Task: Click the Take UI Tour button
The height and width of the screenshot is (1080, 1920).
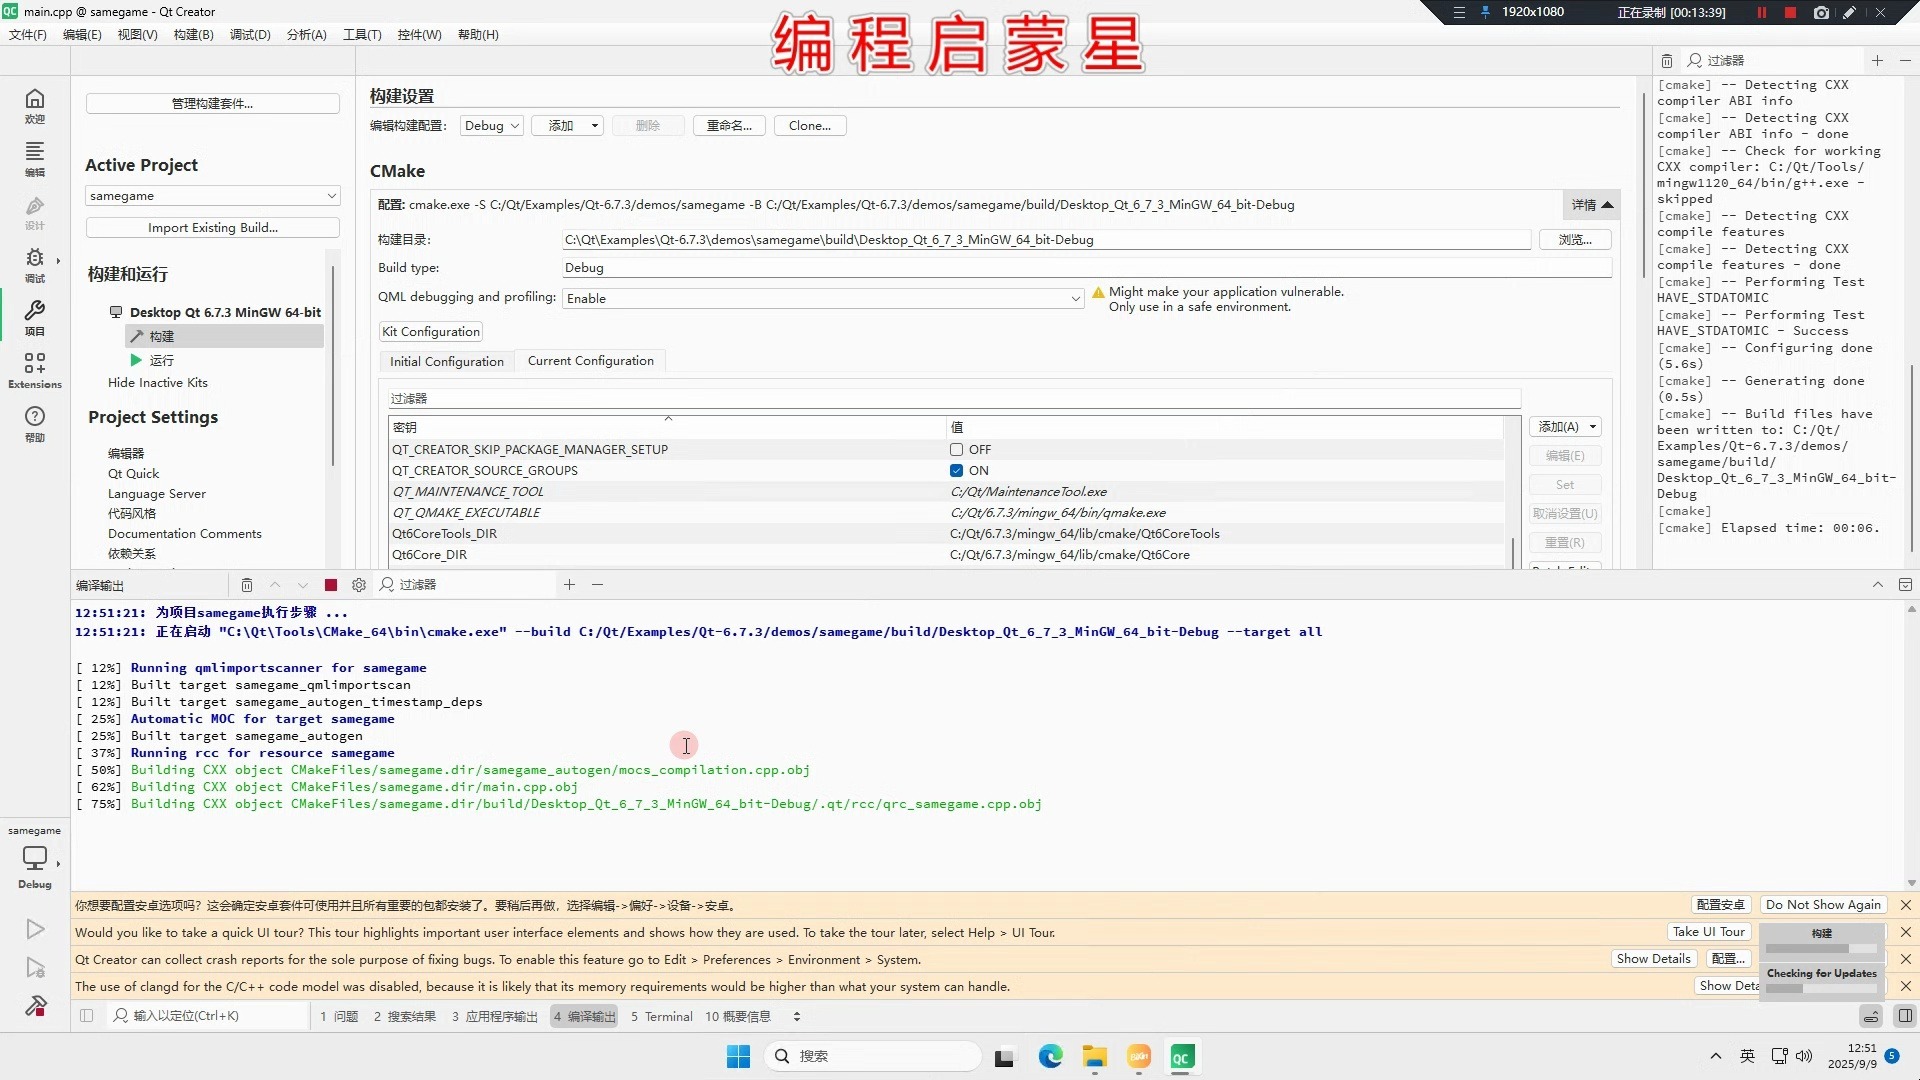Action: 1708,932
